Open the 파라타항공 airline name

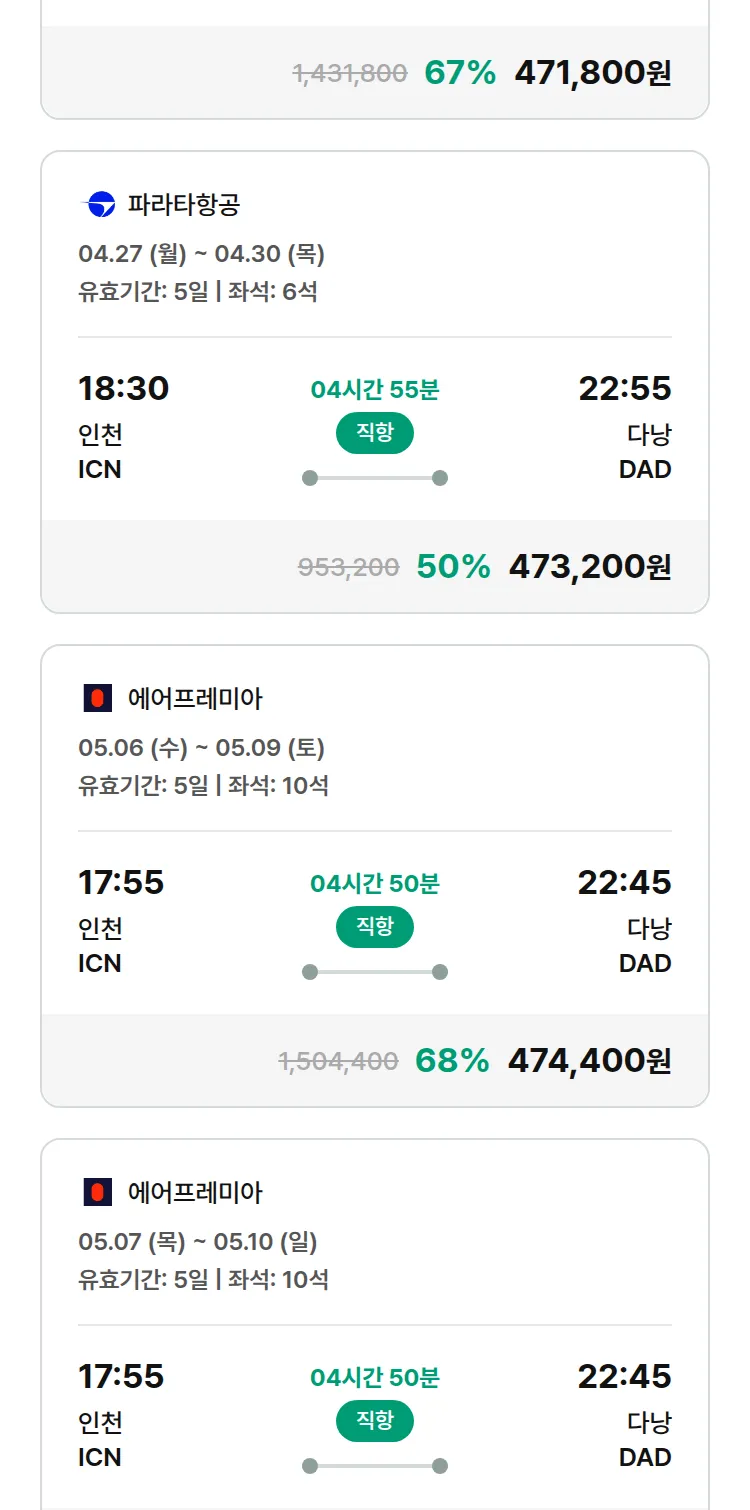[184, 205]
